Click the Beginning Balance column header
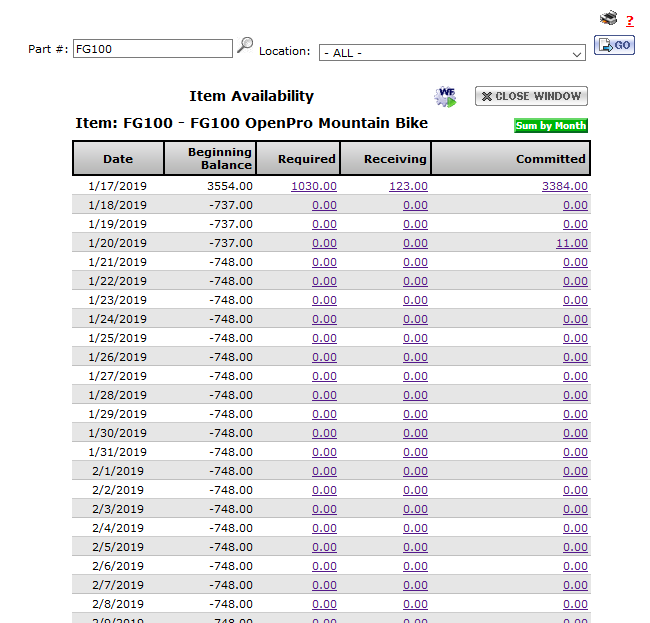This screenshot has height=623, width=650. pyautogui.click(x=210, y=159)
